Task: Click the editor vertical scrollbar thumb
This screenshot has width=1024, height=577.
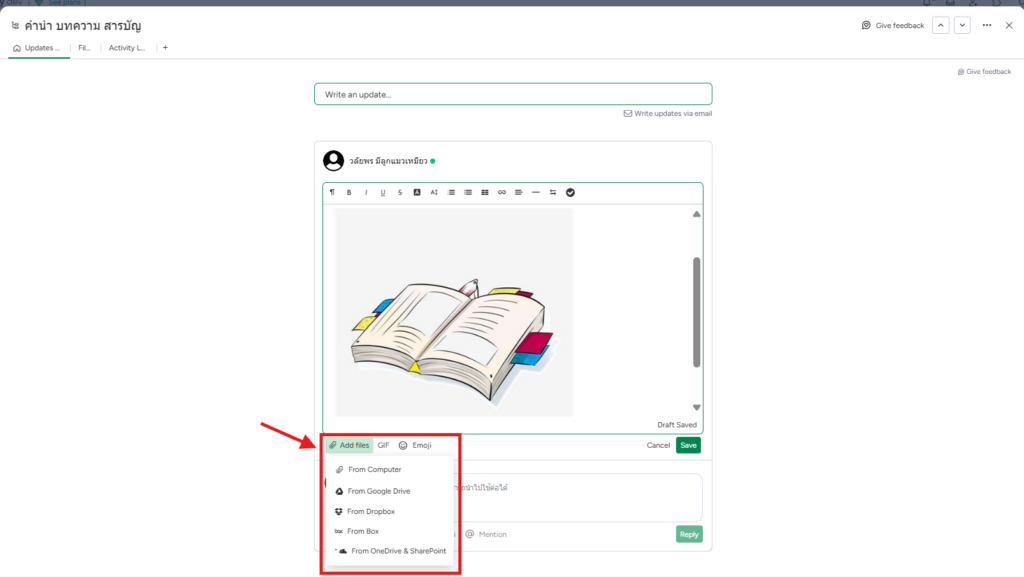Action: click(697, 312)
